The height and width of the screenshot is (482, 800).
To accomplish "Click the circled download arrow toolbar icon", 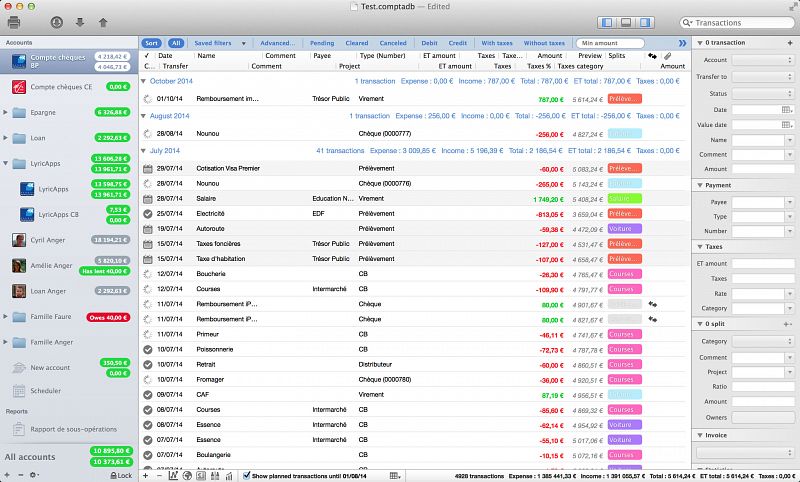I will point(57,22).
